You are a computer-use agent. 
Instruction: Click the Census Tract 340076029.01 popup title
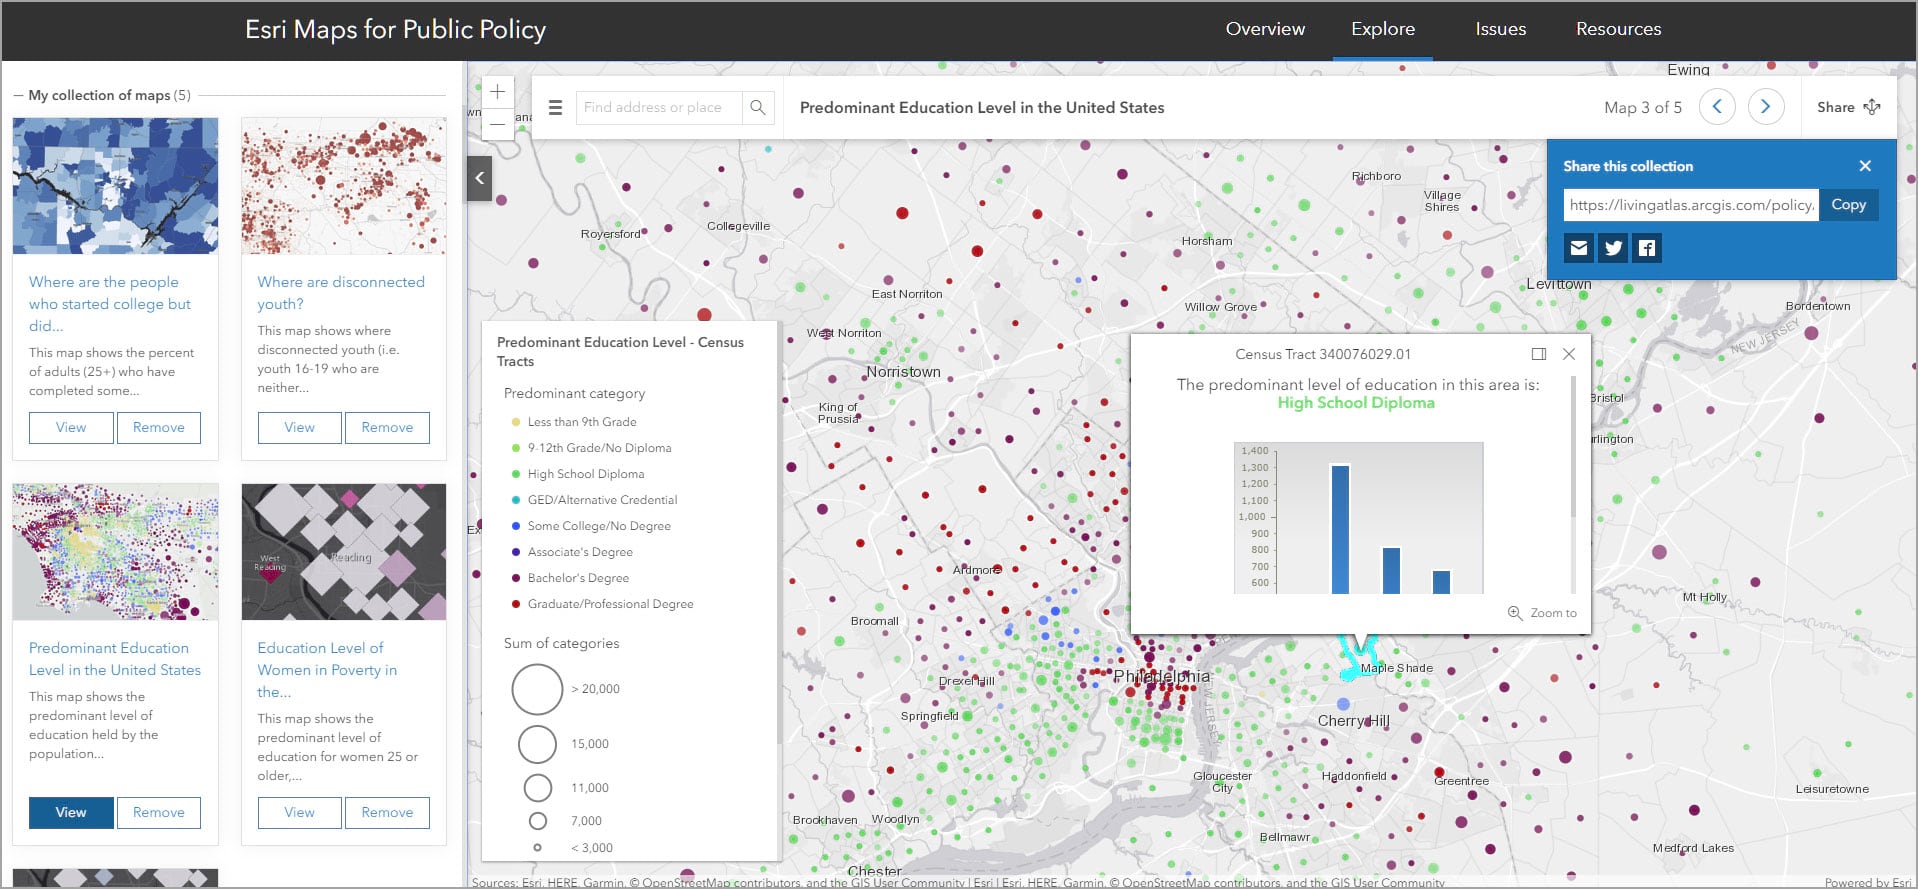(1323, 354)
